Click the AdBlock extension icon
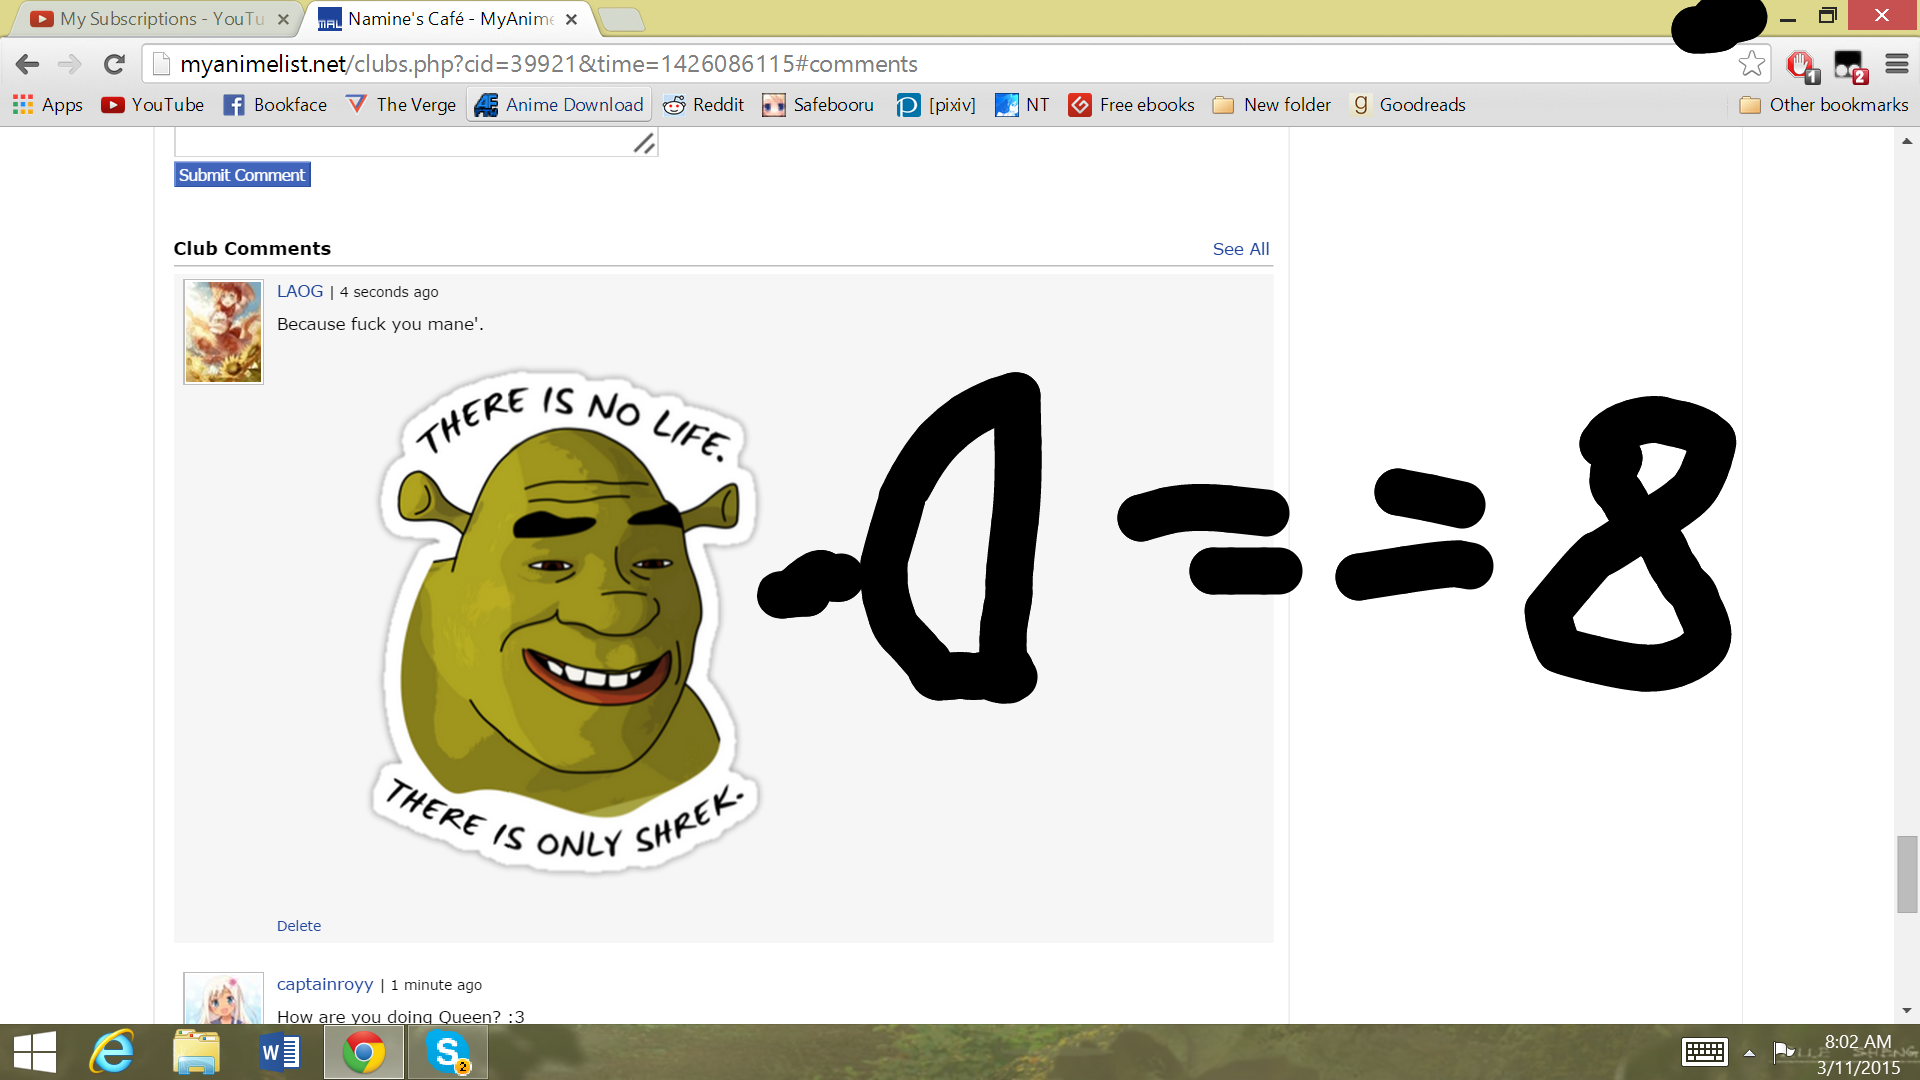 click(x=1801, y=65)
